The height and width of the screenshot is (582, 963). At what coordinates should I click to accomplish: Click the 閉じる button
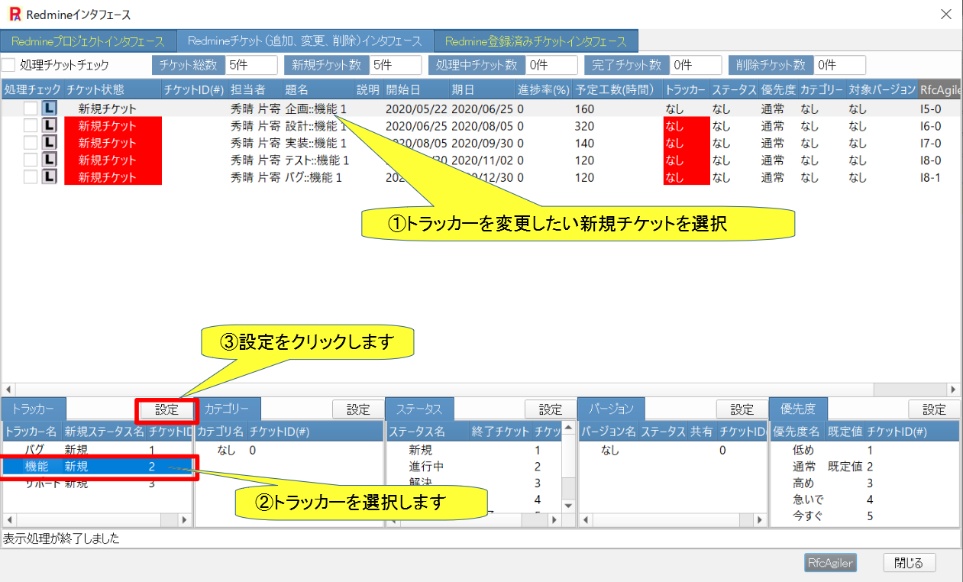click(x=909, y=562)
